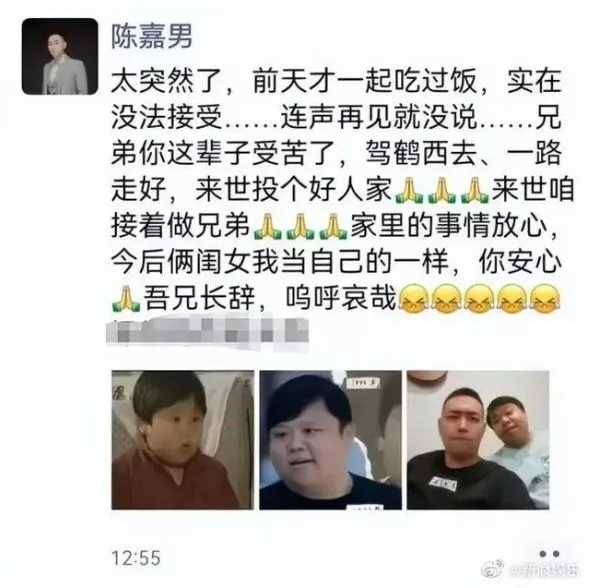The height and width of the screenshot is (588, 593).
Task: Click the praying hands emoji right after 做兄弟
Action: pyautogui.click(x=267, y=227)
